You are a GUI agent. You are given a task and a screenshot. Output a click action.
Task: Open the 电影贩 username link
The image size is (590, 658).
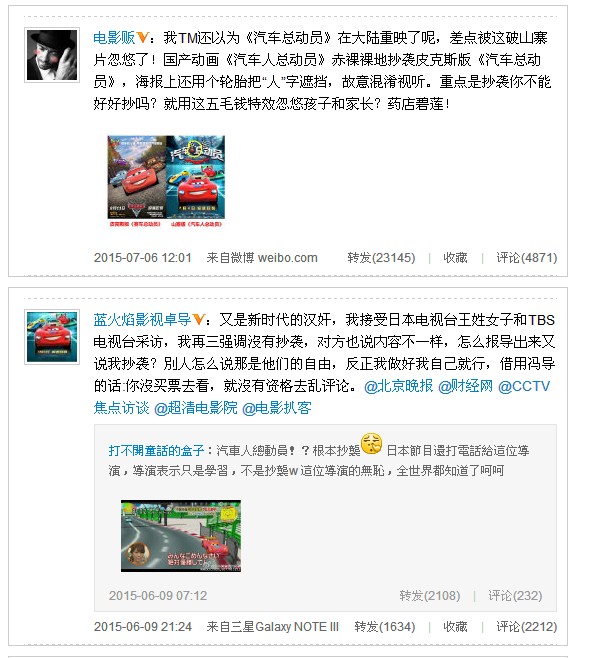point(114,38)
